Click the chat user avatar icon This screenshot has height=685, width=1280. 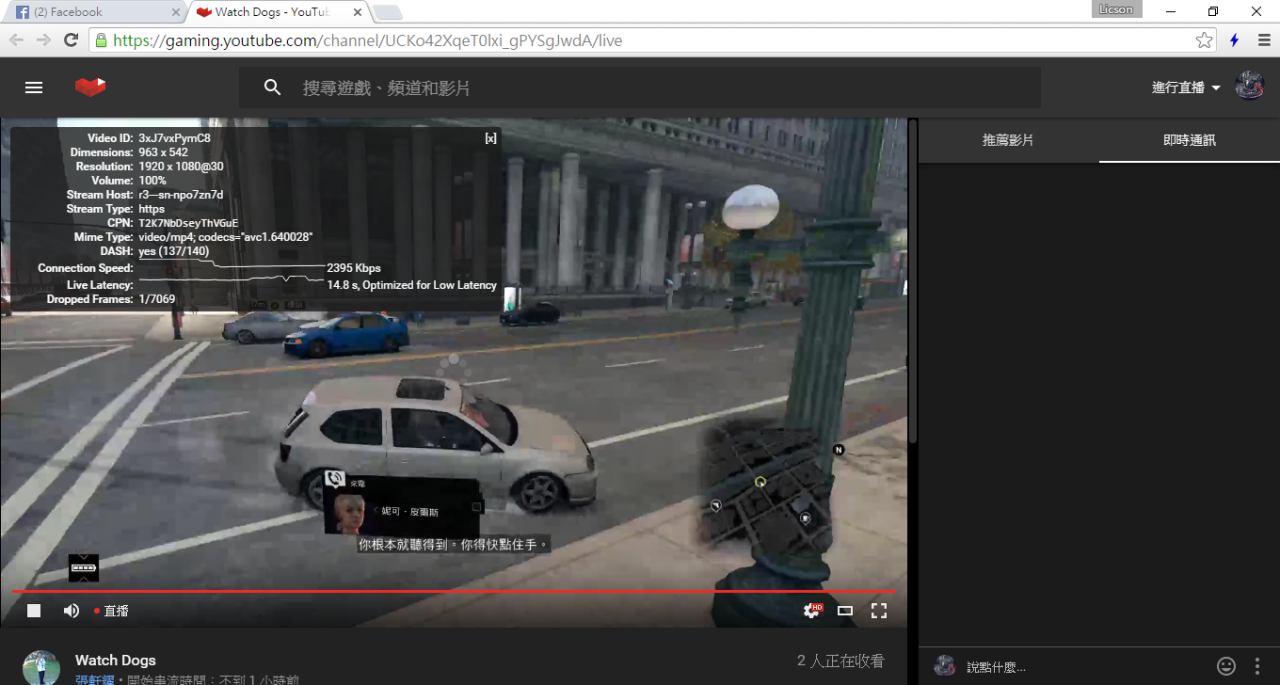pos(944,666)
